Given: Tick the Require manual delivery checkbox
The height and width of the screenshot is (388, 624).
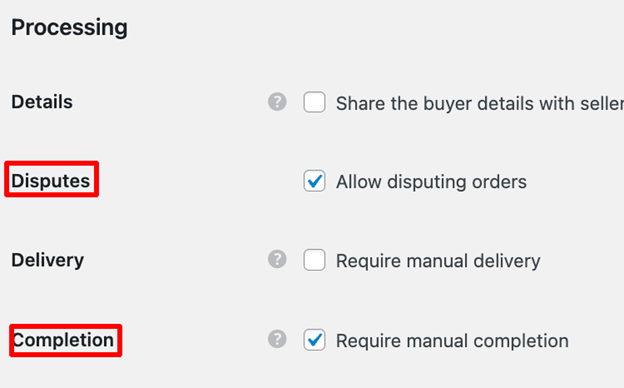Looking at the screenshot, I should click(314, 260).
